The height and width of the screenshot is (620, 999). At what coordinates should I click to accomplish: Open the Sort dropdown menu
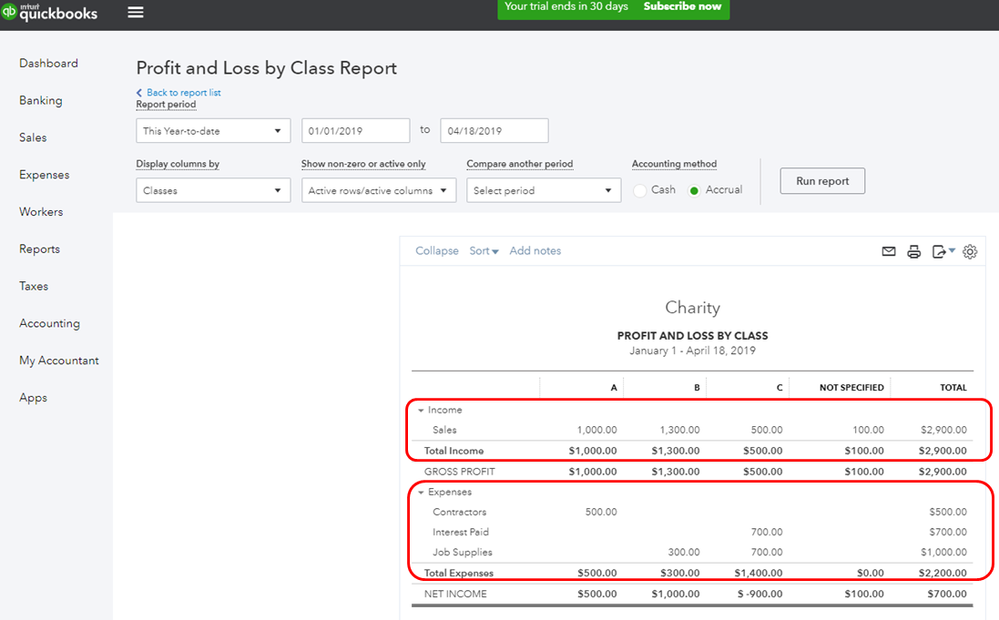[x=484, y=251]
